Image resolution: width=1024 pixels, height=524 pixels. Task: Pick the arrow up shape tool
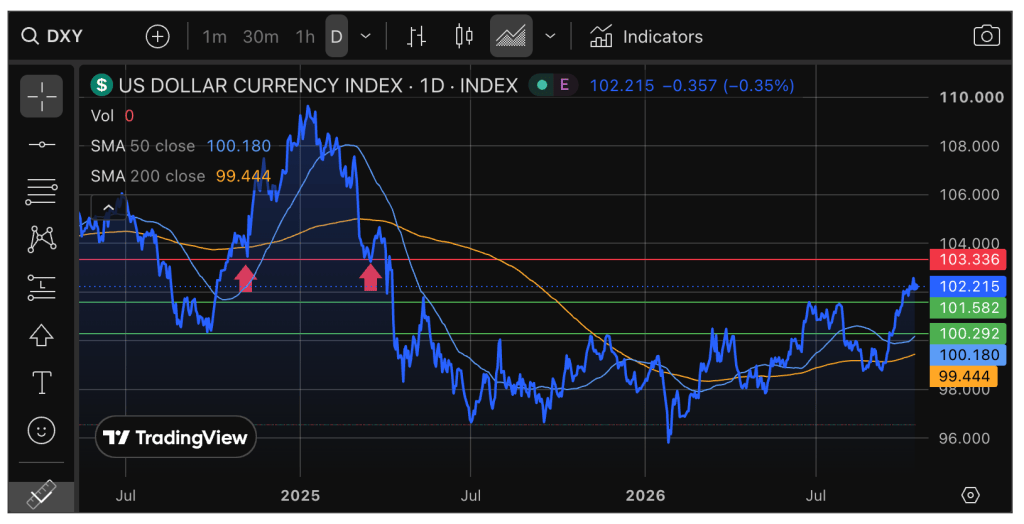(41, 335)
